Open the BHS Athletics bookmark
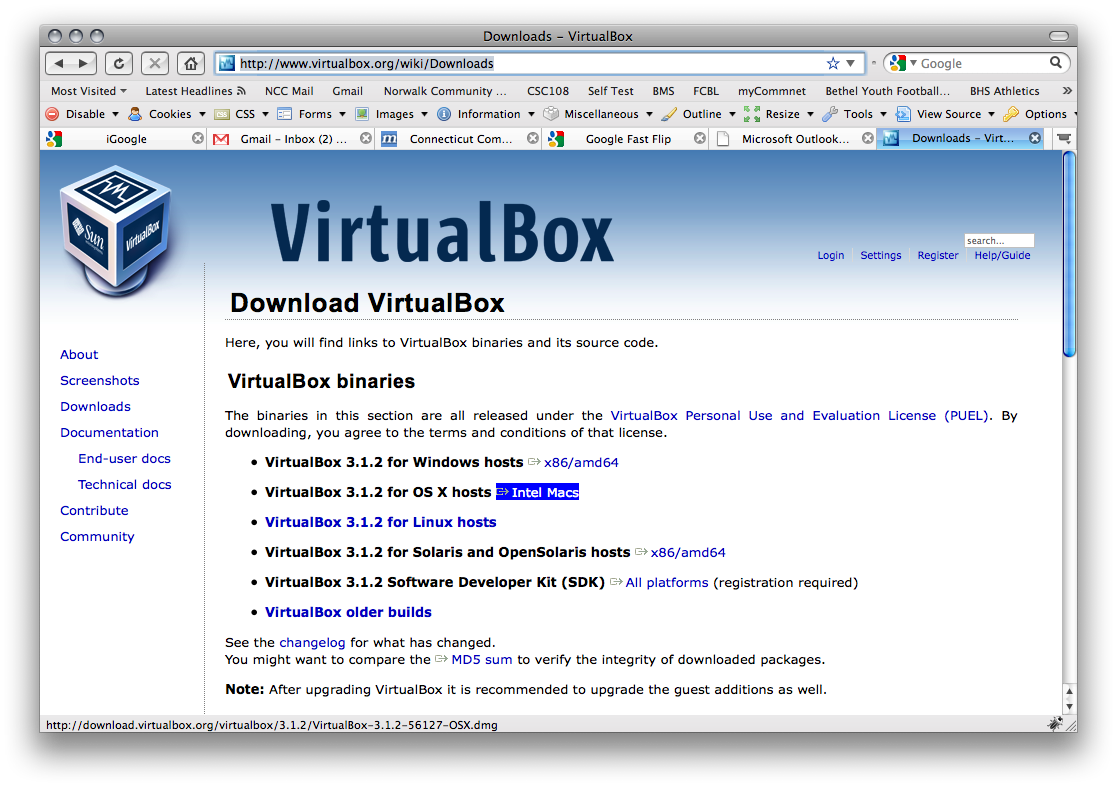Image resolution: width=1117 pixels, height=787 pixels. [1004, 91]
